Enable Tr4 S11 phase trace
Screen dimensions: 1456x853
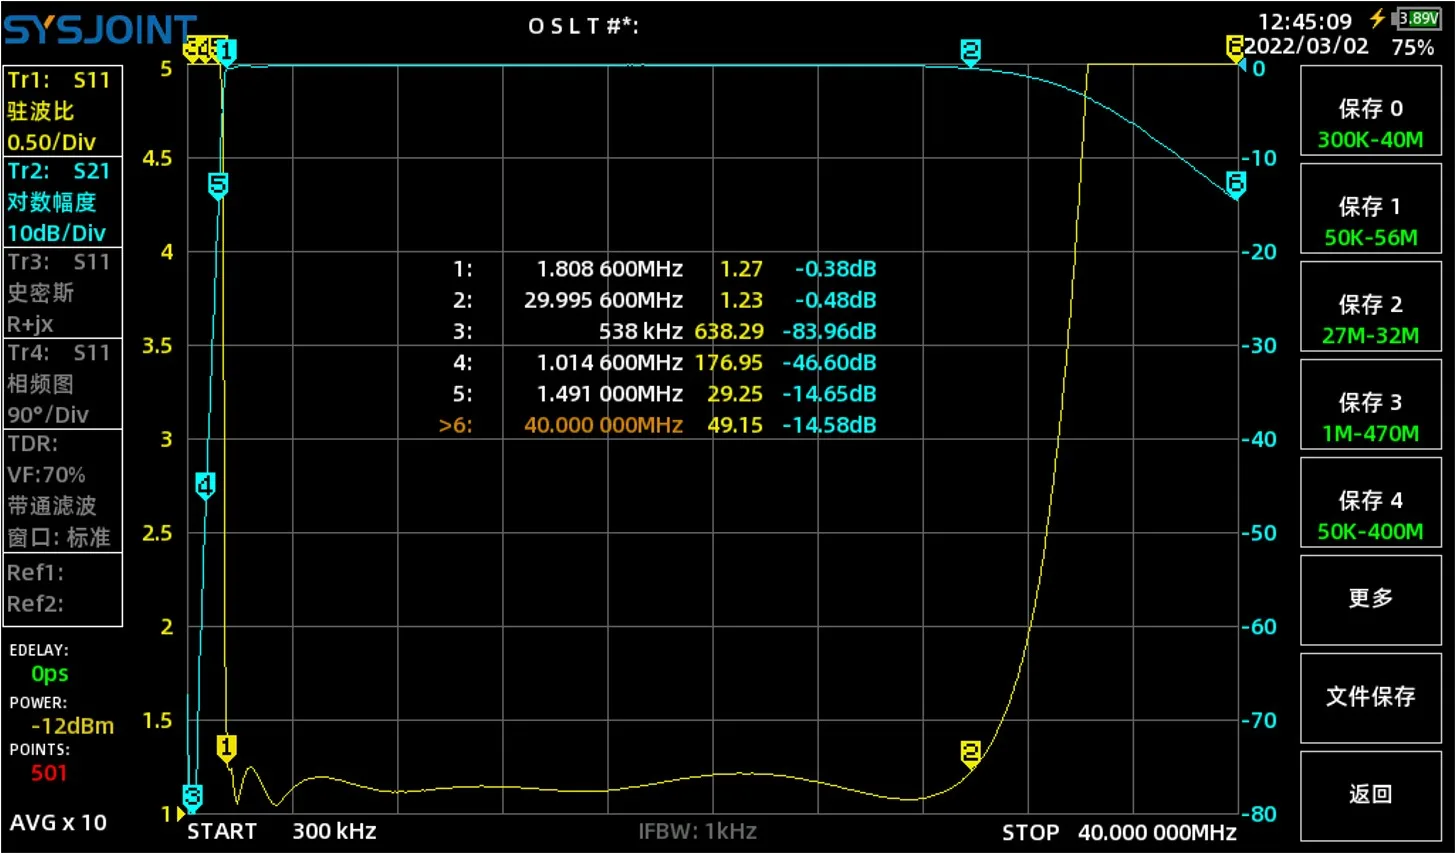point(63,383)
